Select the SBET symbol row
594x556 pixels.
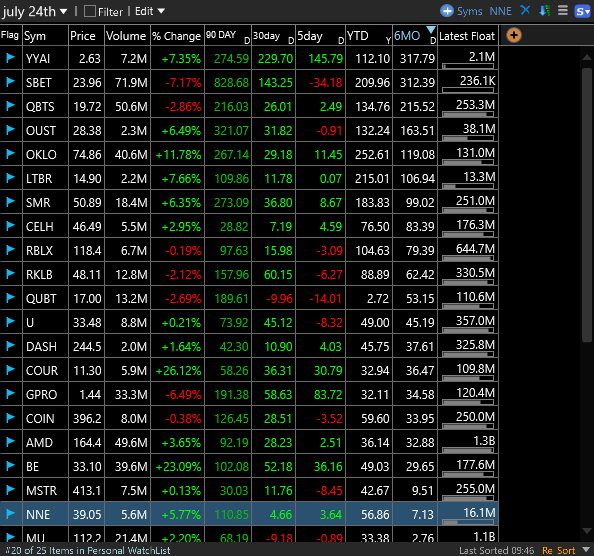(249, 82)
